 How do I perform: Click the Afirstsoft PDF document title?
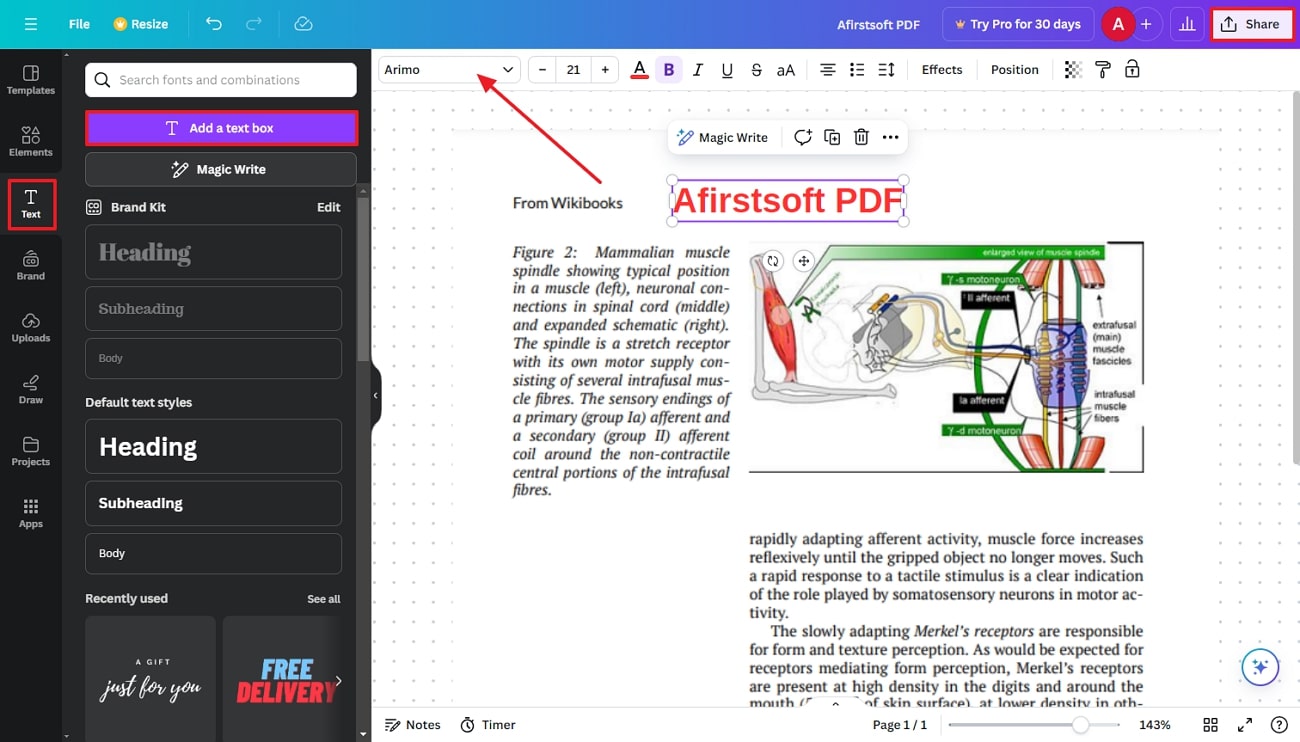[878, 24]
